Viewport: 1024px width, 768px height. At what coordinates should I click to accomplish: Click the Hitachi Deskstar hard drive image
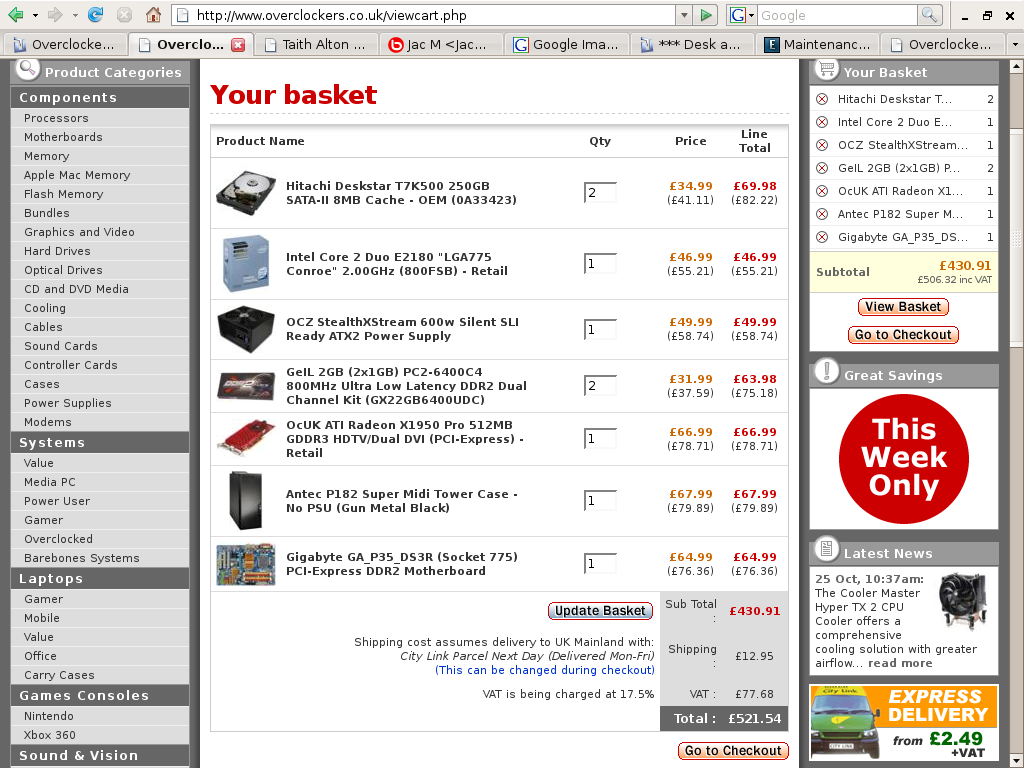(x=246, y=193)
